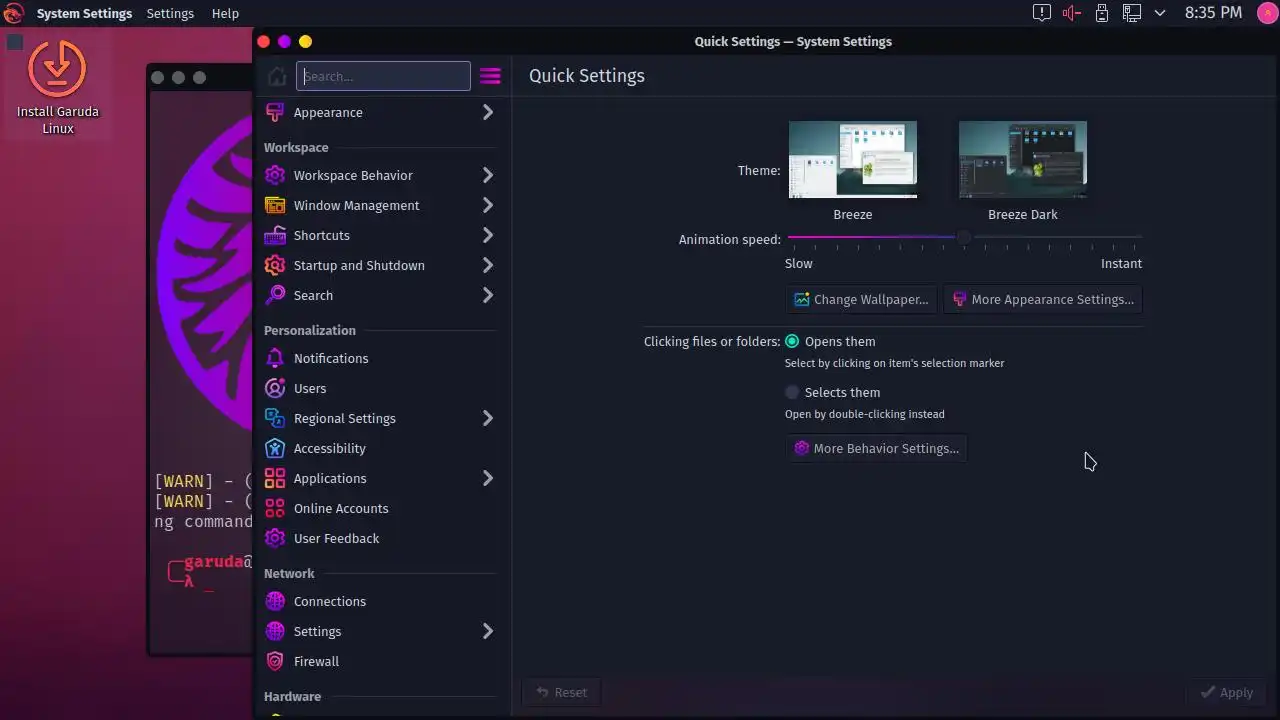Open Accessibility entry

coord(380,448)
